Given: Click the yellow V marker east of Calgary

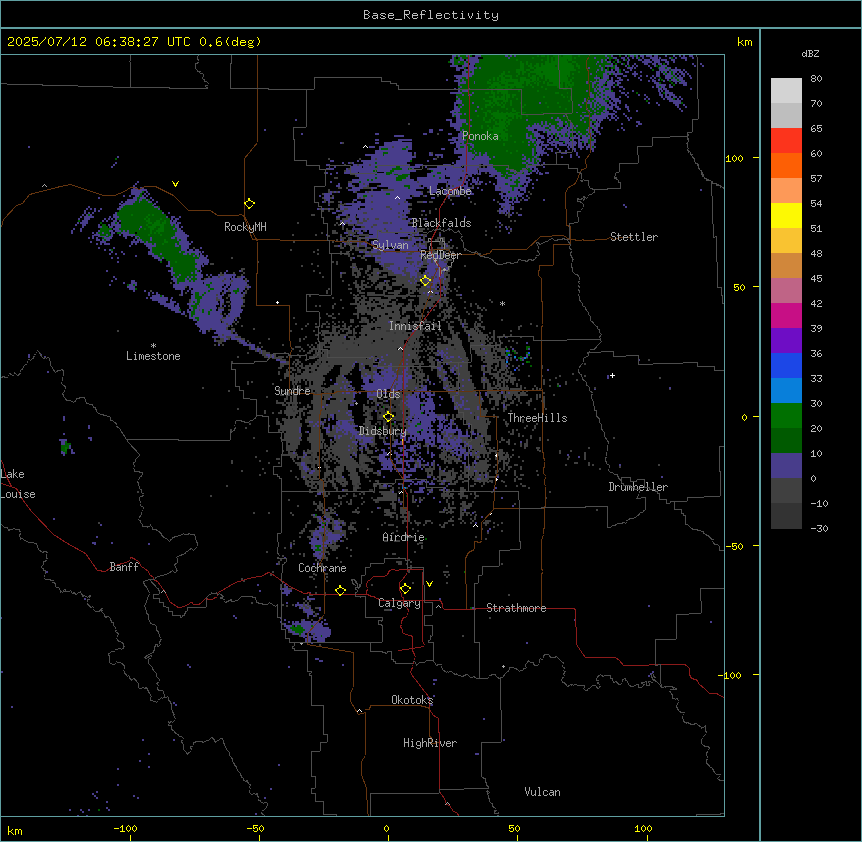Looking at the screenshot, I should (x=429, y=584).
